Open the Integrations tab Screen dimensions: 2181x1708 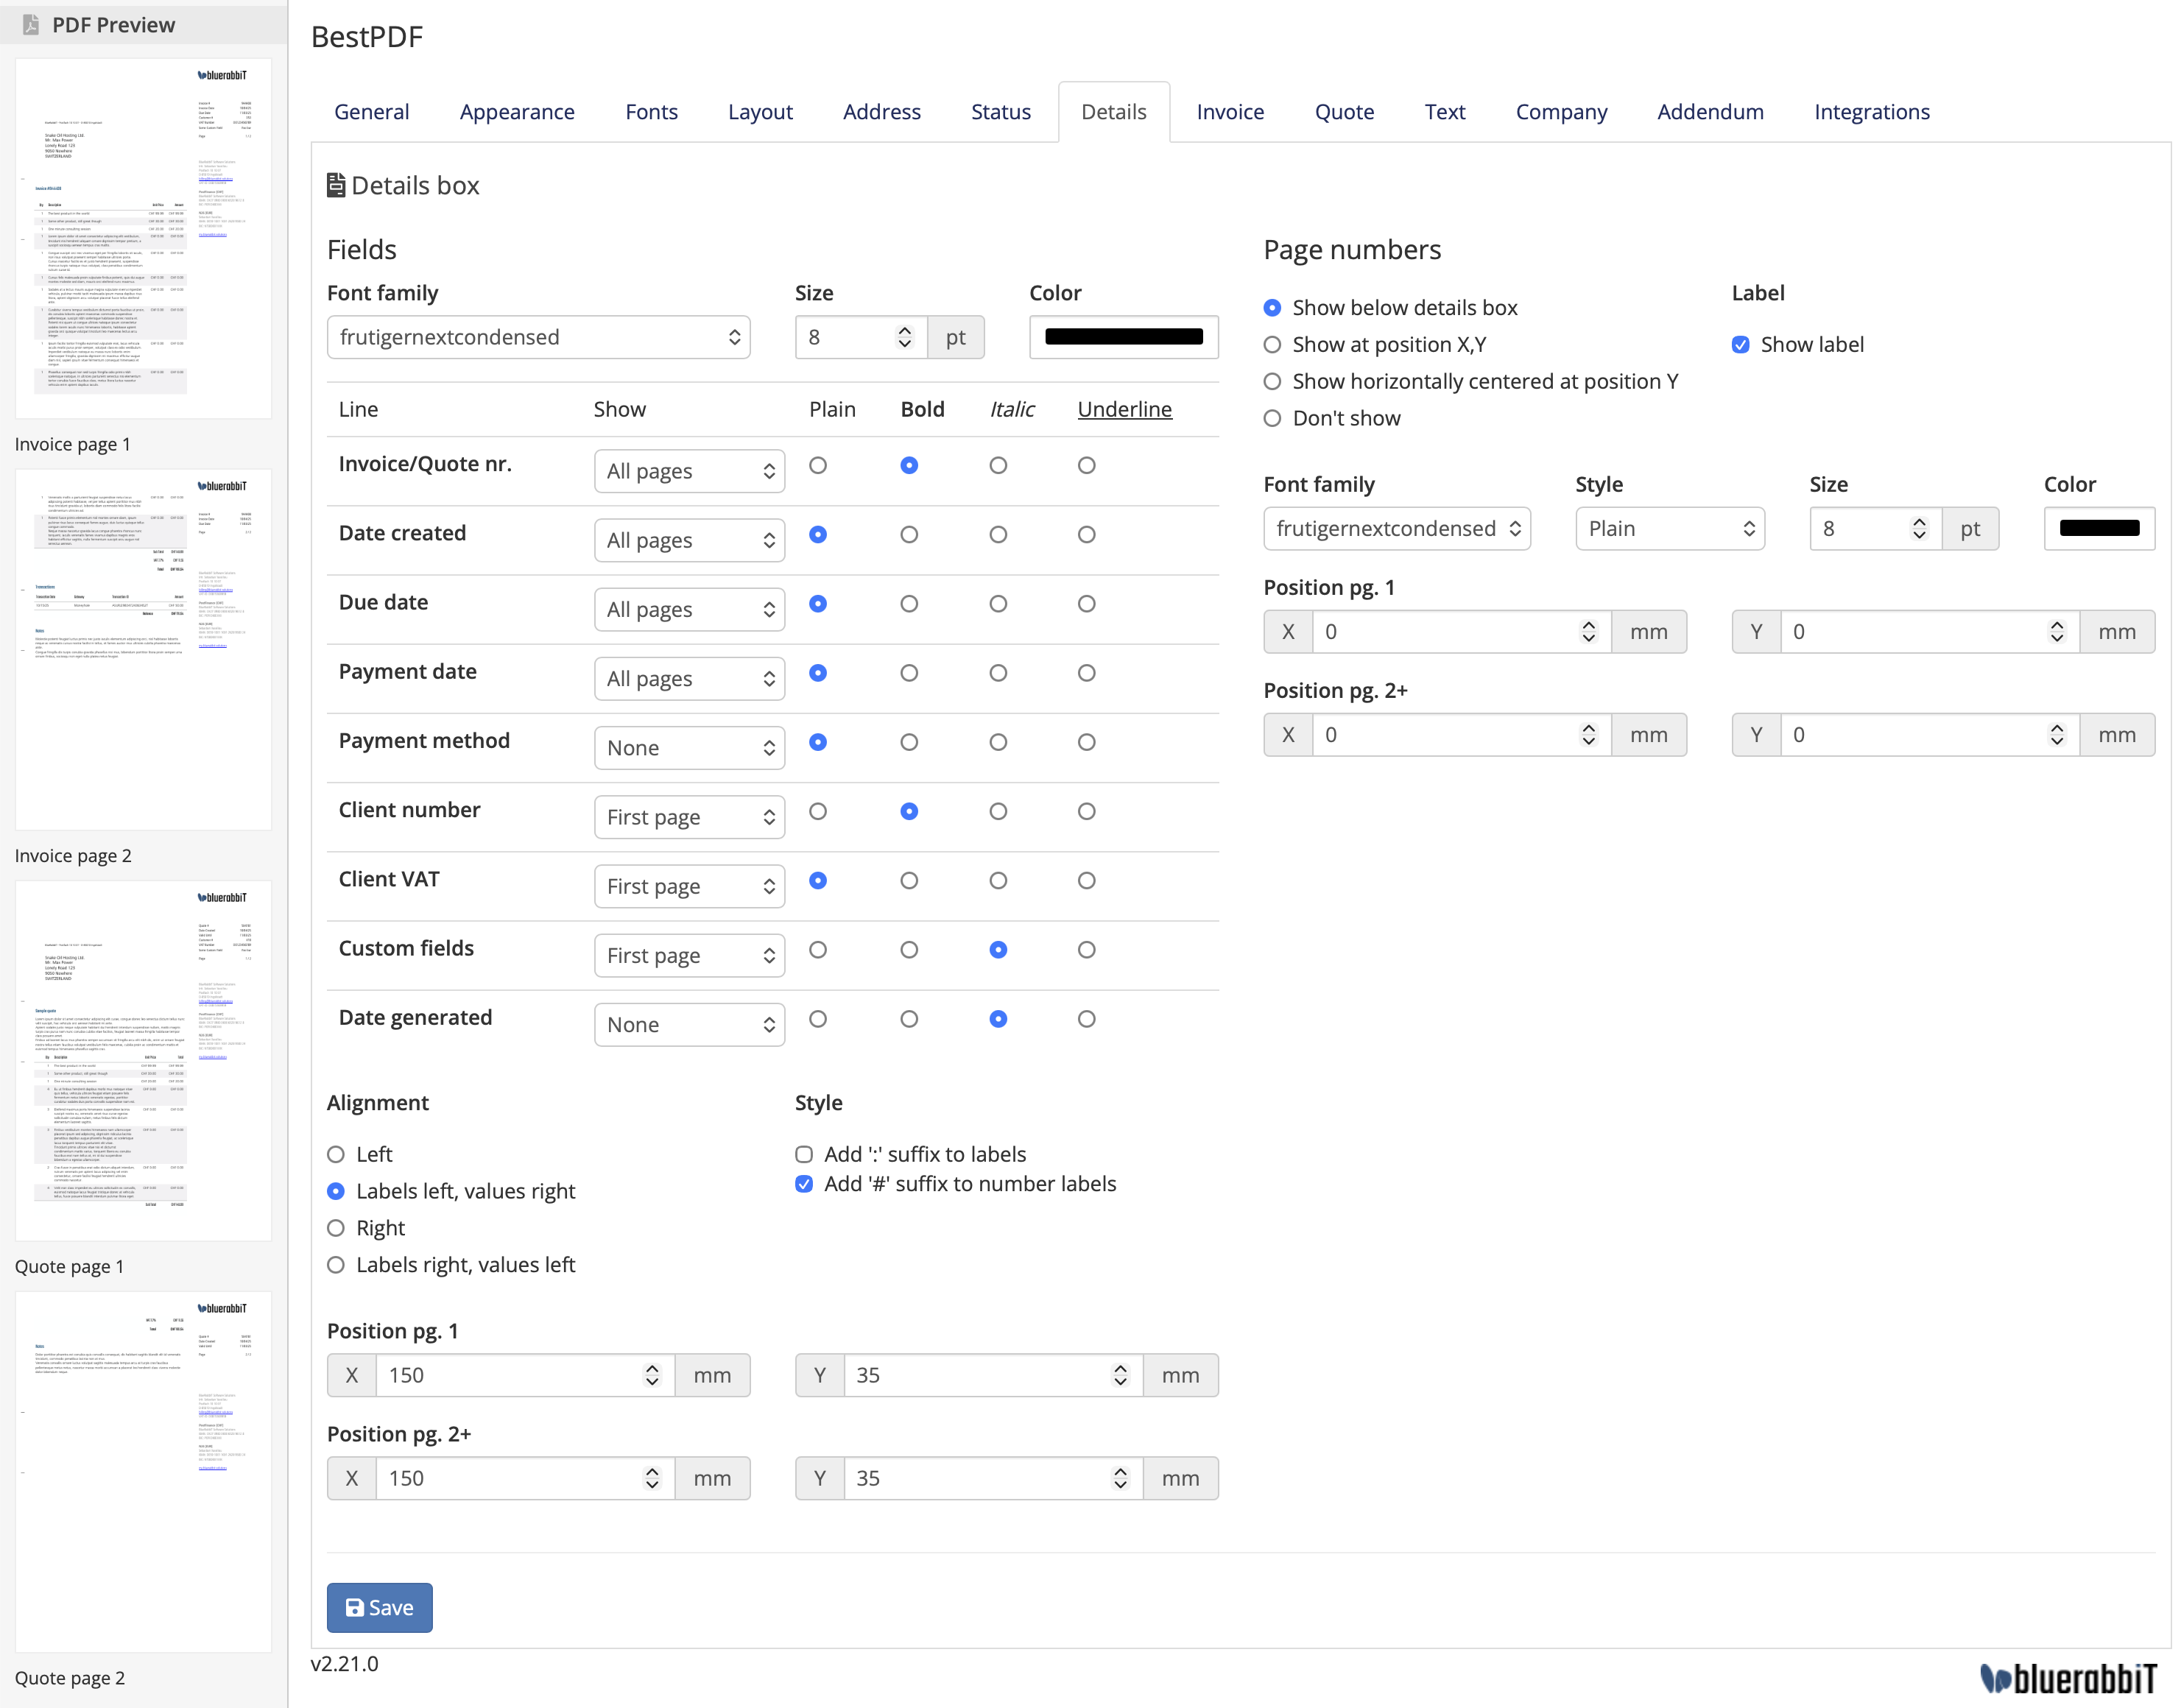tap(1871, 111)
